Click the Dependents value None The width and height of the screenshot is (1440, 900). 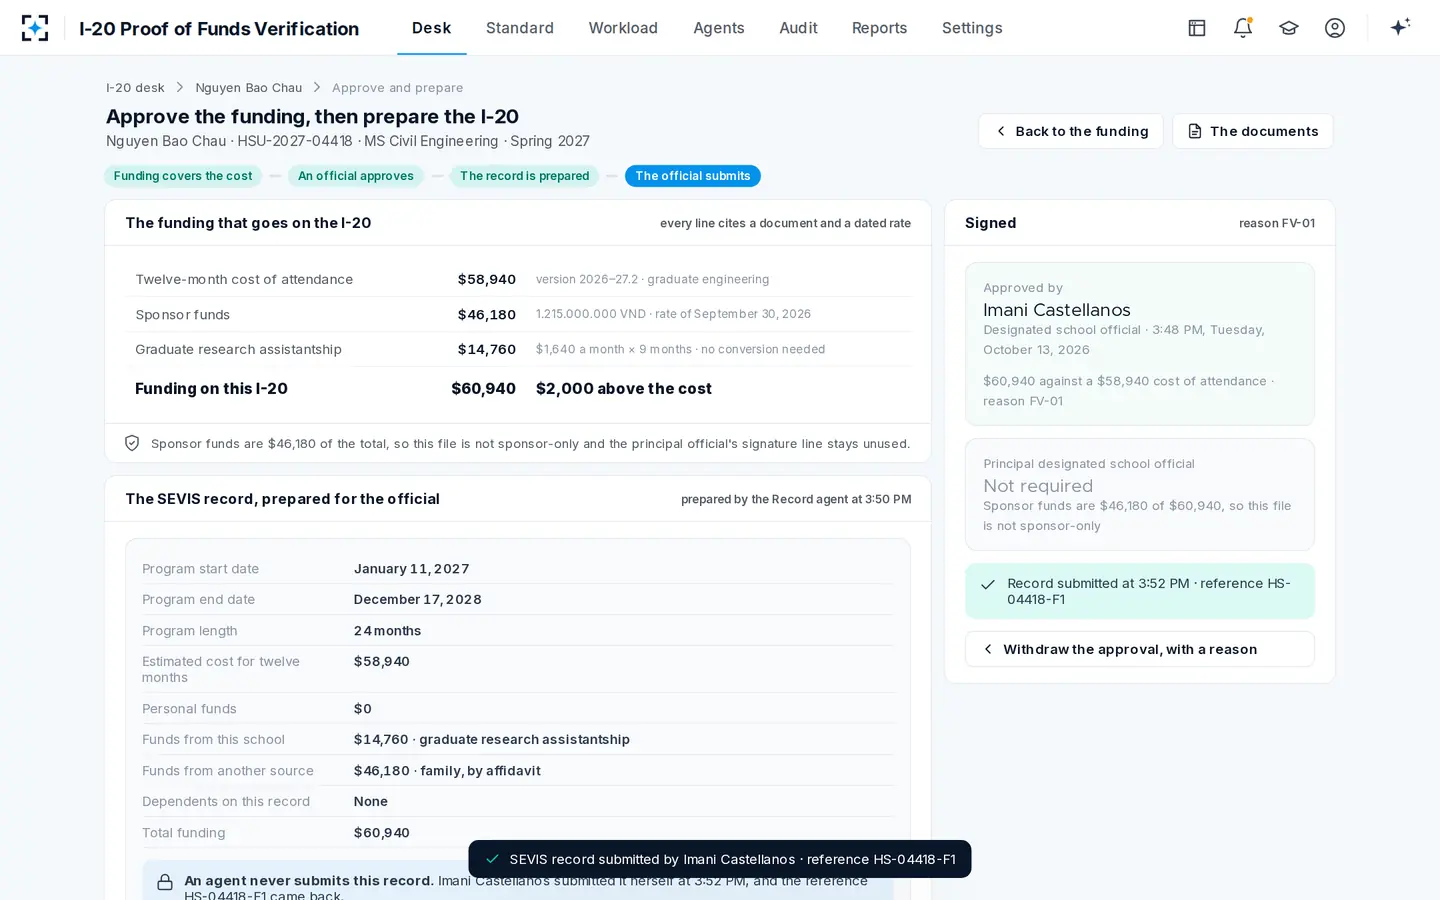(x=371, y=802)
